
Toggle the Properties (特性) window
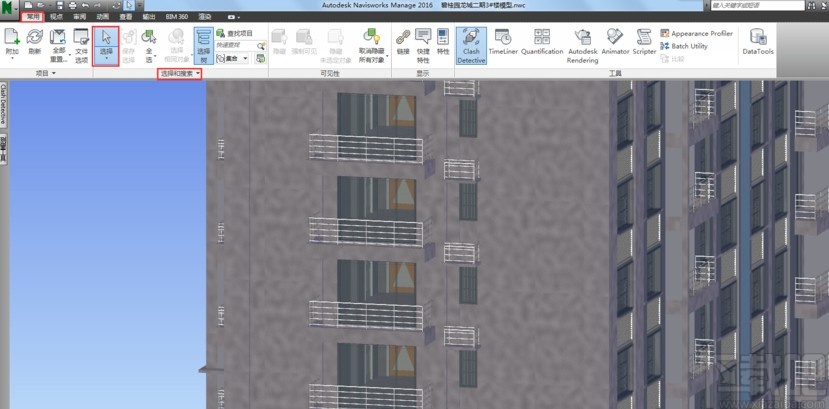[443, 44]
